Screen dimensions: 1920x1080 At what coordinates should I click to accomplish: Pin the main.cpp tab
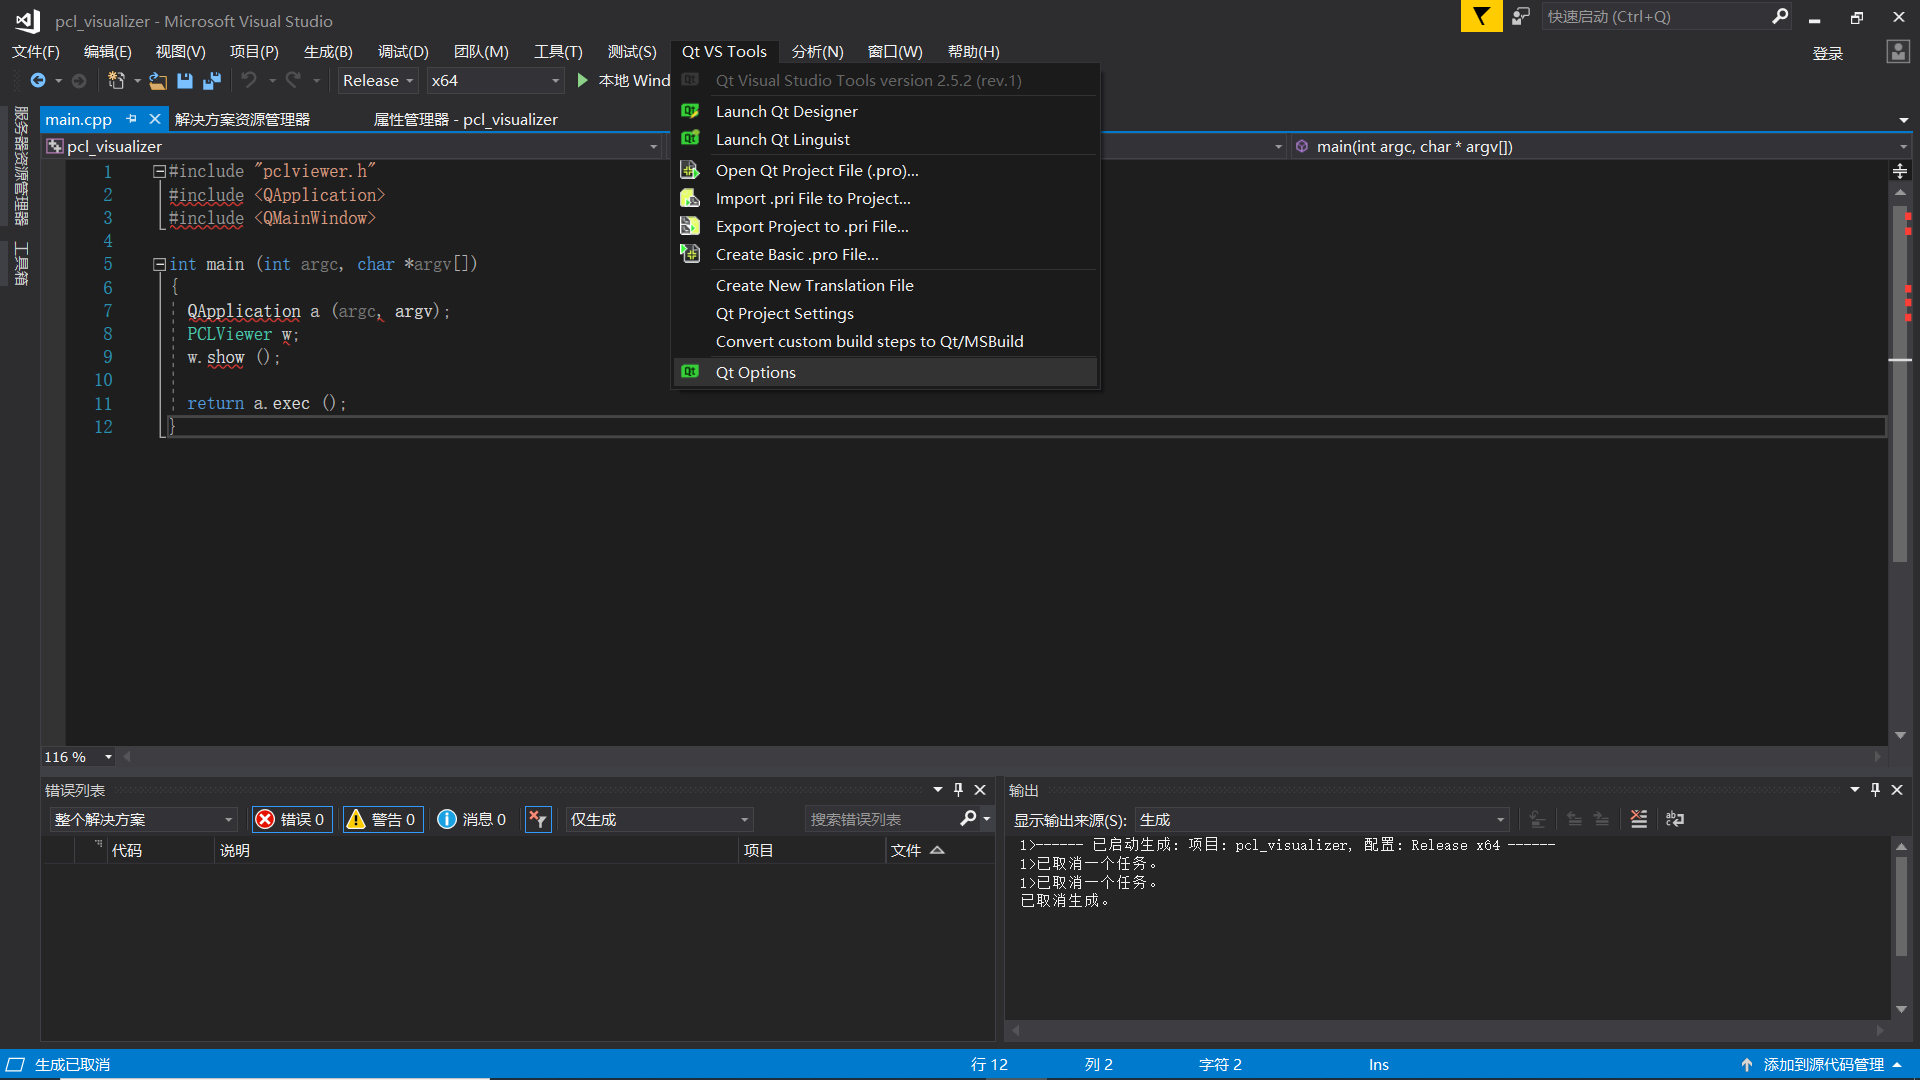[x=132, y=119]
